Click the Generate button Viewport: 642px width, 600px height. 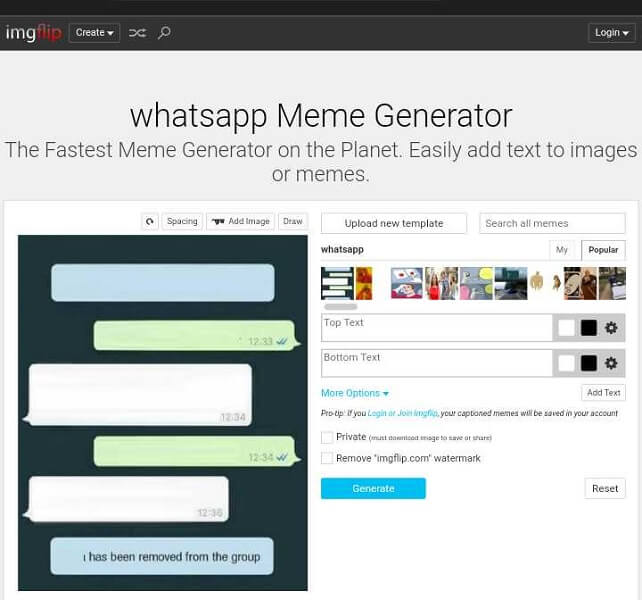373,489
